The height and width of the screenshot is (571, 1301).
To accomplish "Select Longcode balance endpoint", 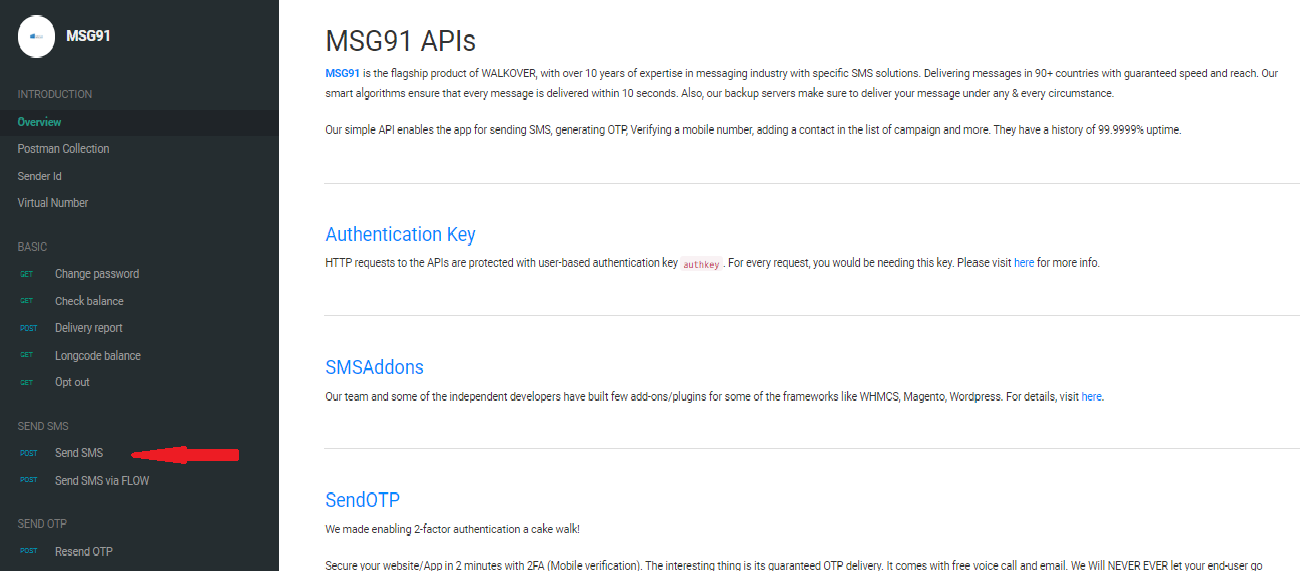I will click(x=97, y=356).
